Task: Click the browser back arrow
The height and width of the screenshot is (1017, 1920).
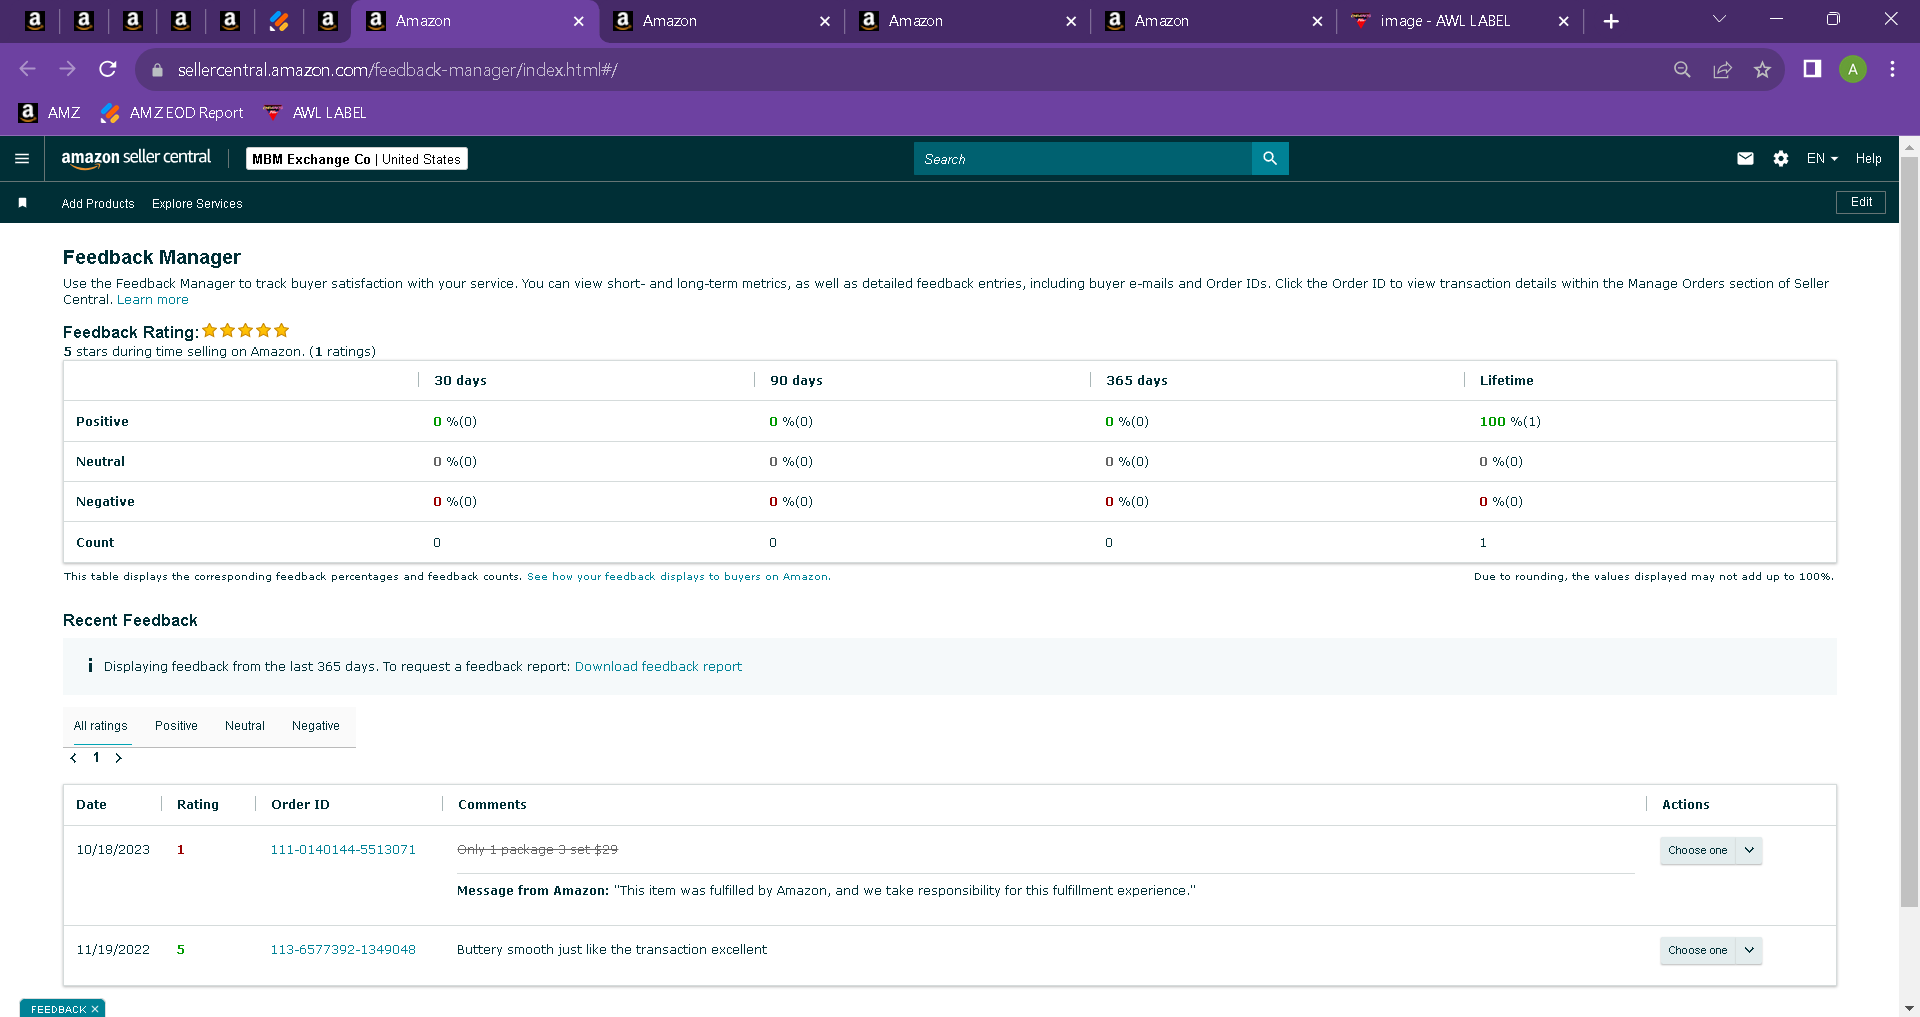Action: point(28,69)
